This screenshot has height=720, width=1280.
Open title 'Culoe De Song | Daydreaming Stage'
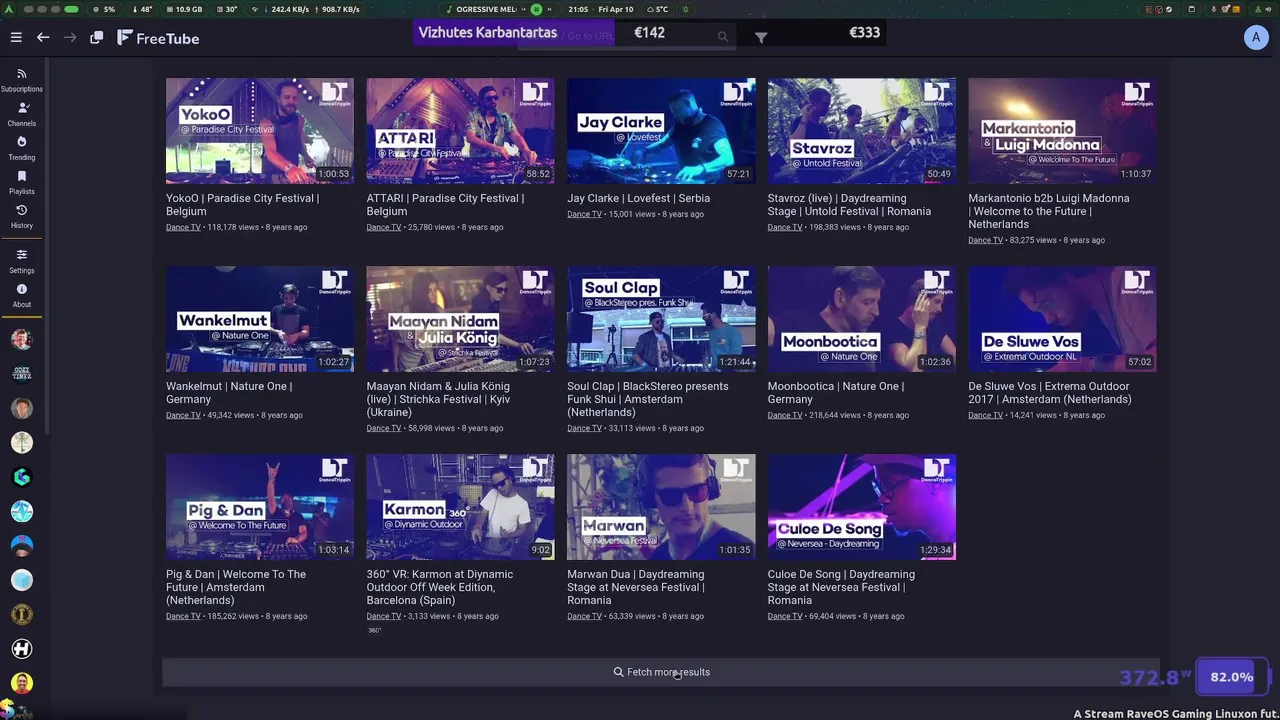[x=841, y=587]
